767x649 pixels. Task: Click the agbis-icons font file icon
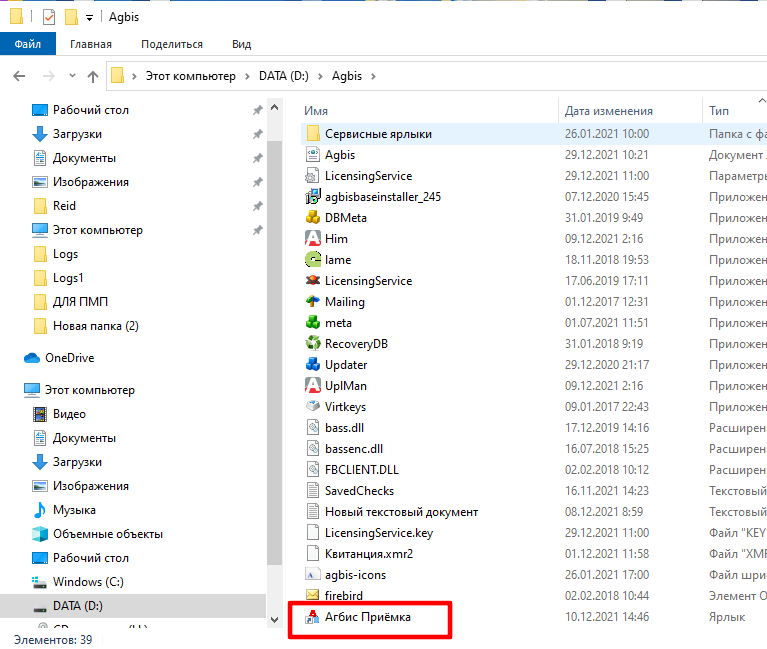(313, 575)
